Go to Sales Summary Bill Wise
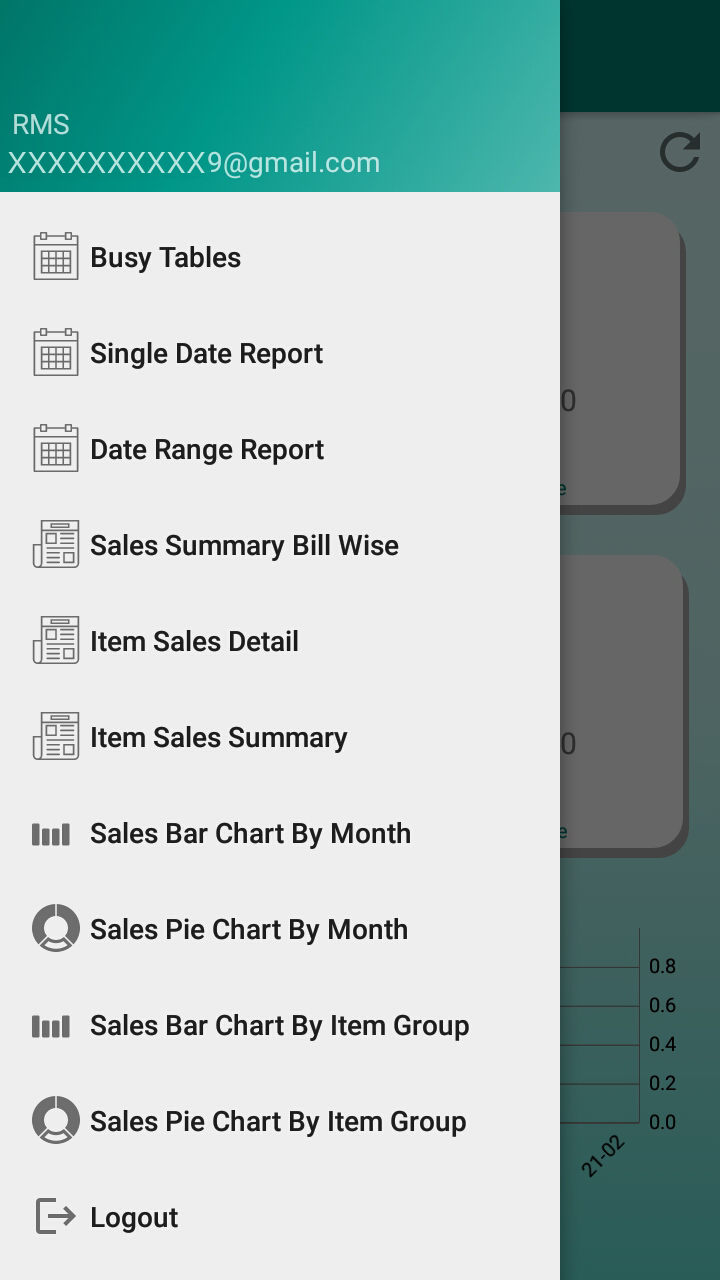Viewport: 720px width, 1280px height. [x=244, y=545]
